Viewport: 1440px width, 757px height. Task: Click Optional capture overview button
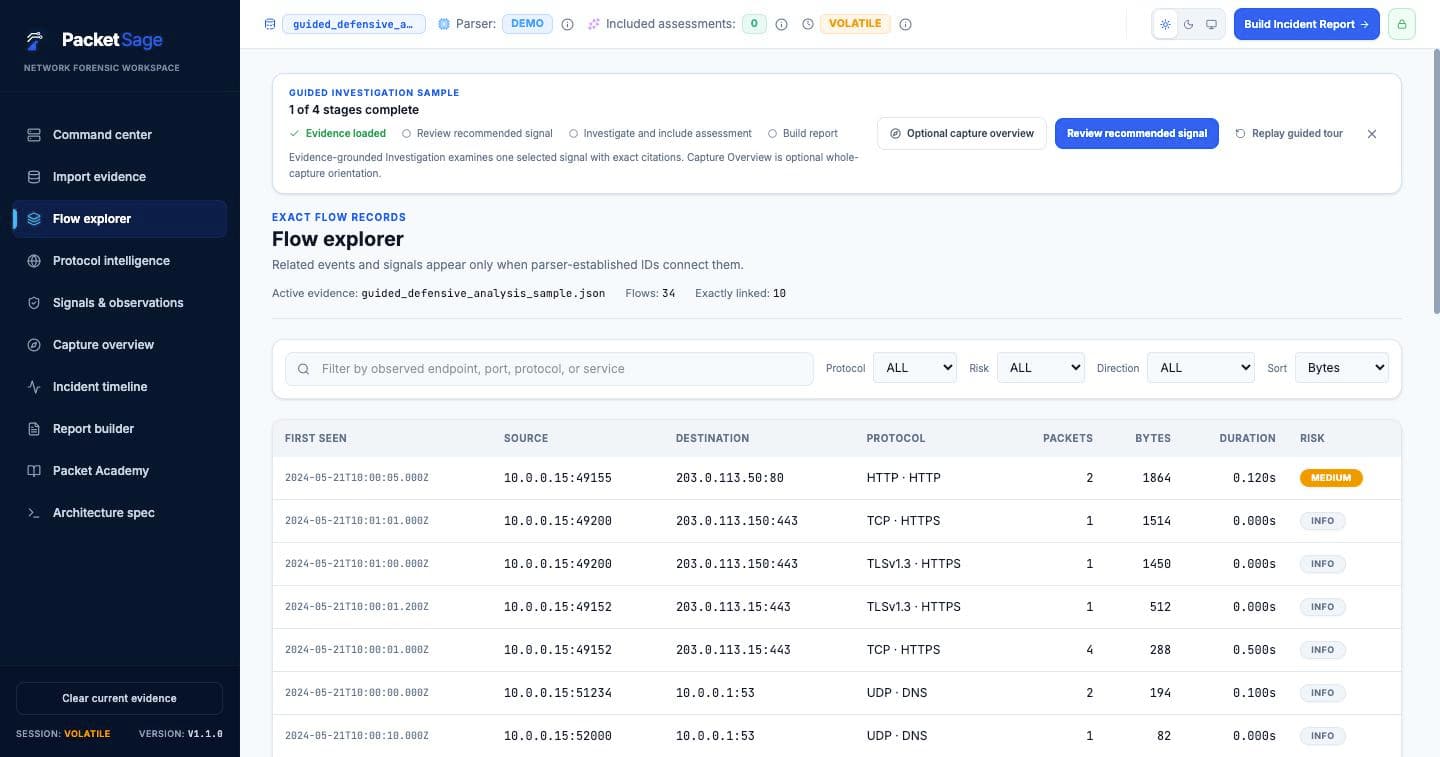pos(962,133)
